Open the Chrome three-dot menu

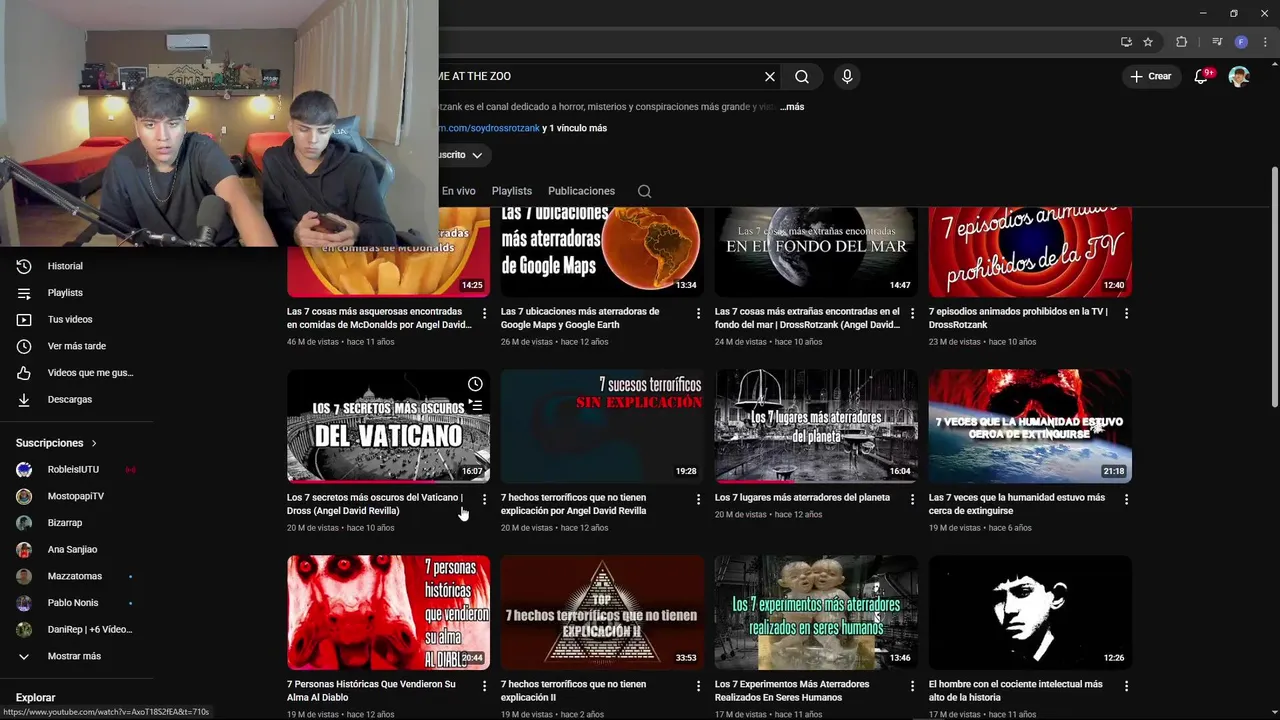point(1264,42)
